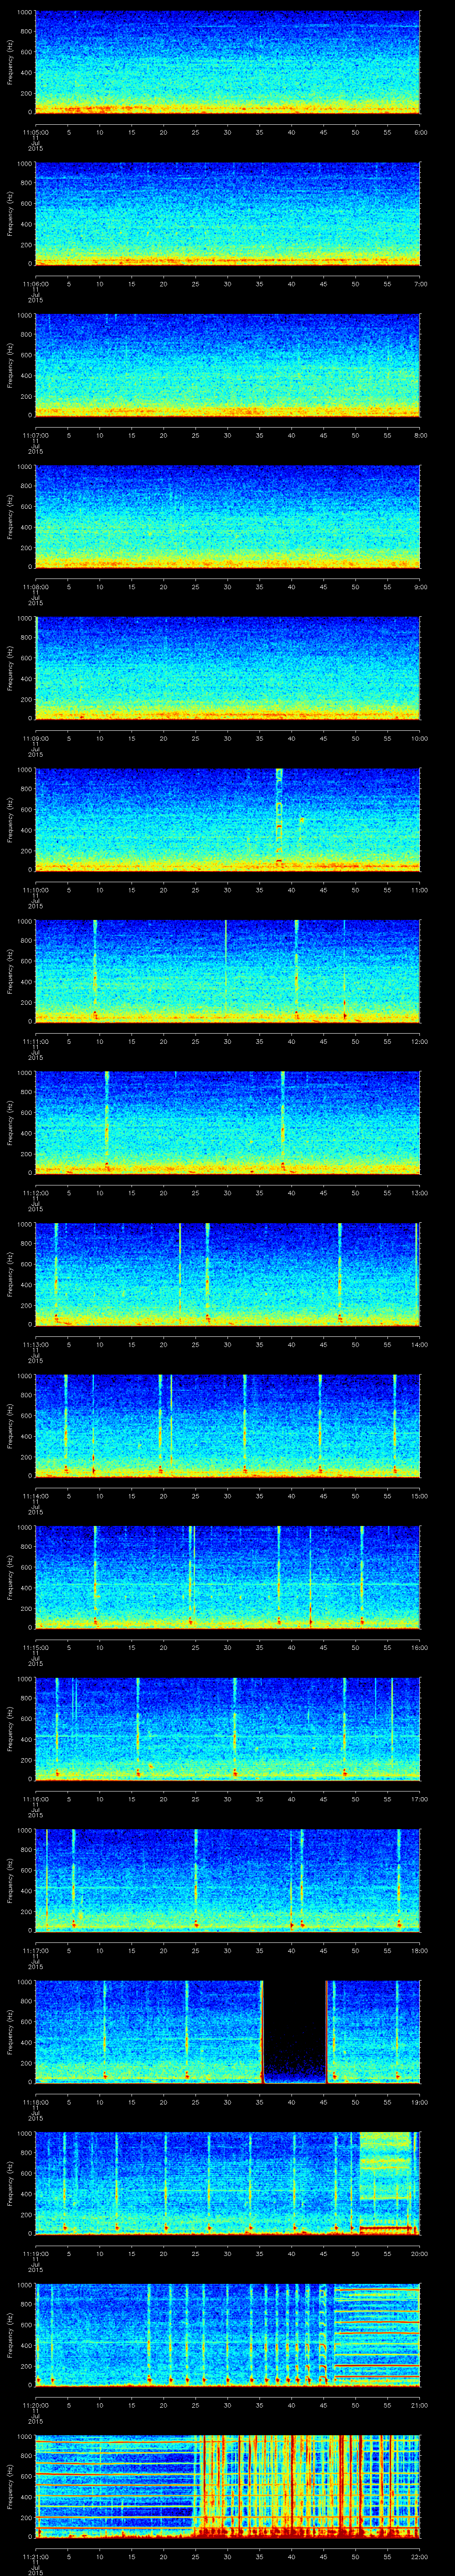Click the 11:12:00 start time label
Viewport: 455px width, 2576px height.
point(35,1193)
